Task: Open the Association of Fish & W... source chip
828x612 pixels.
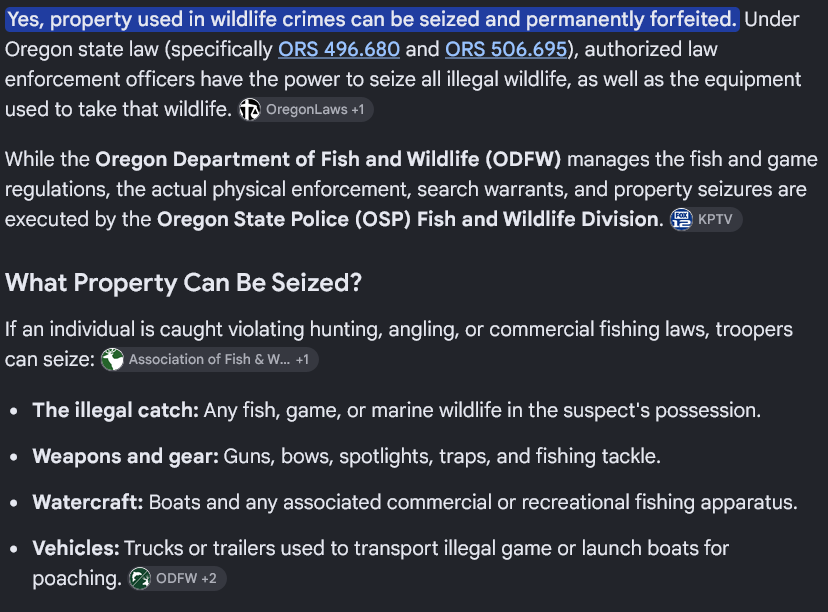Action: coord(209,360)
